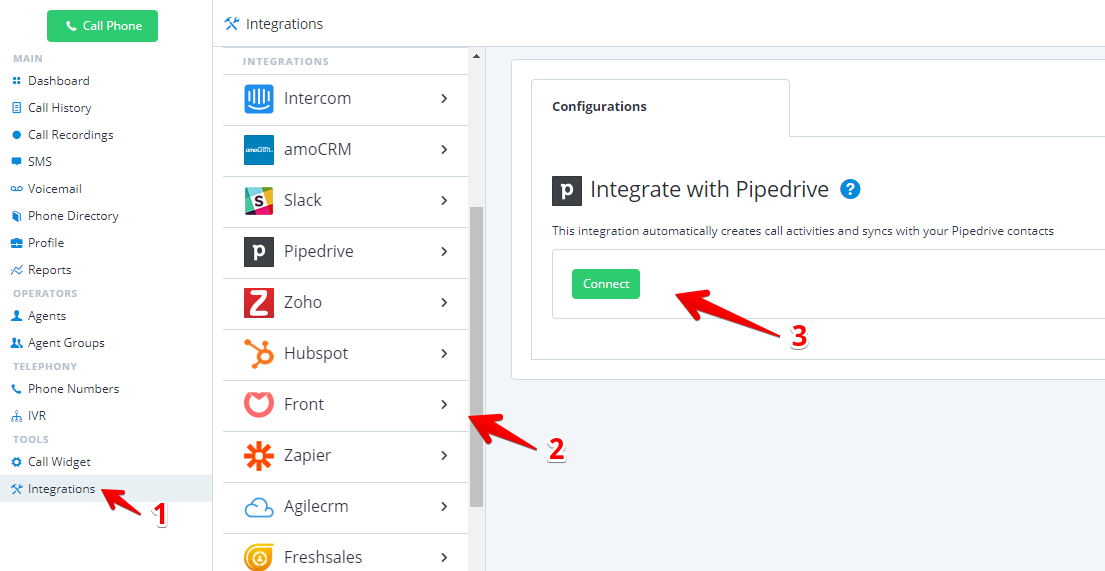Go to Phone Numbers page

point(73,389)
